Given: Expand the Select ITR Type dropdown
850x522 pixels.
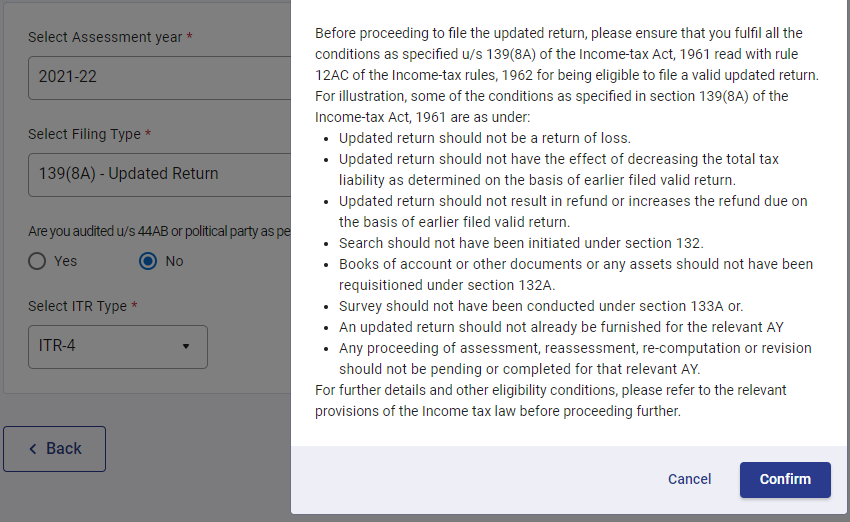Looking at the screenshot, I should (117, 346).
